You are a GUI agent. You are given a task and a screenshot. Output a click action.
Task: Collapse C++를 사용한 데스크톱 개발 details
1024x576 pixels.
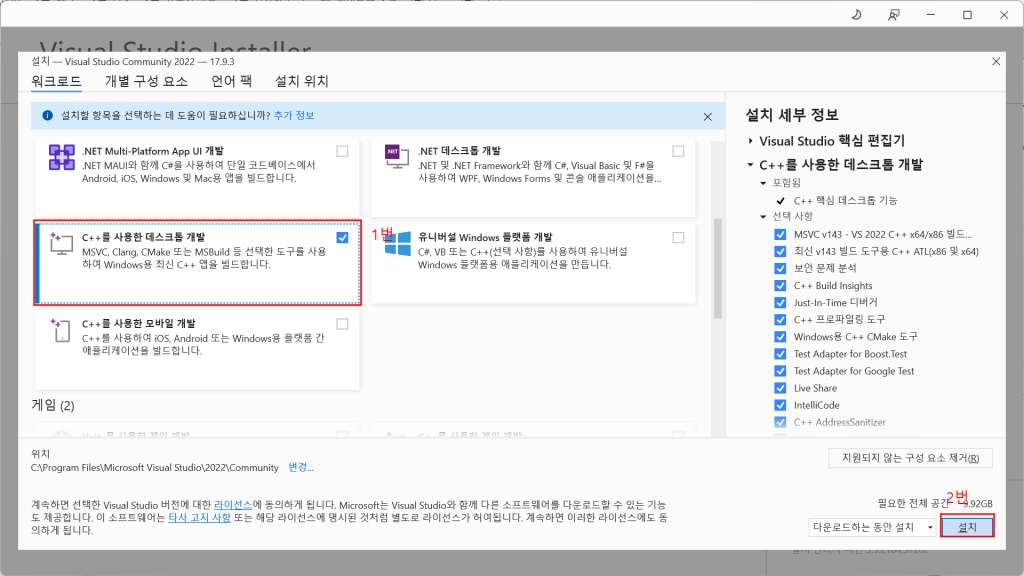[750, 165]
